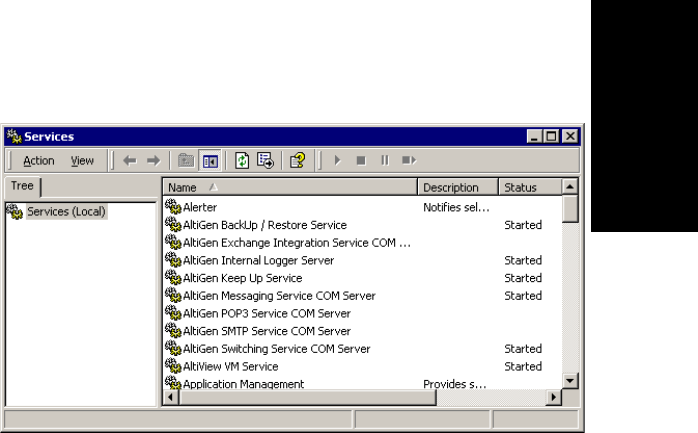Sort by the Status column header
This screenshot has width=698, height=433.
530,187
